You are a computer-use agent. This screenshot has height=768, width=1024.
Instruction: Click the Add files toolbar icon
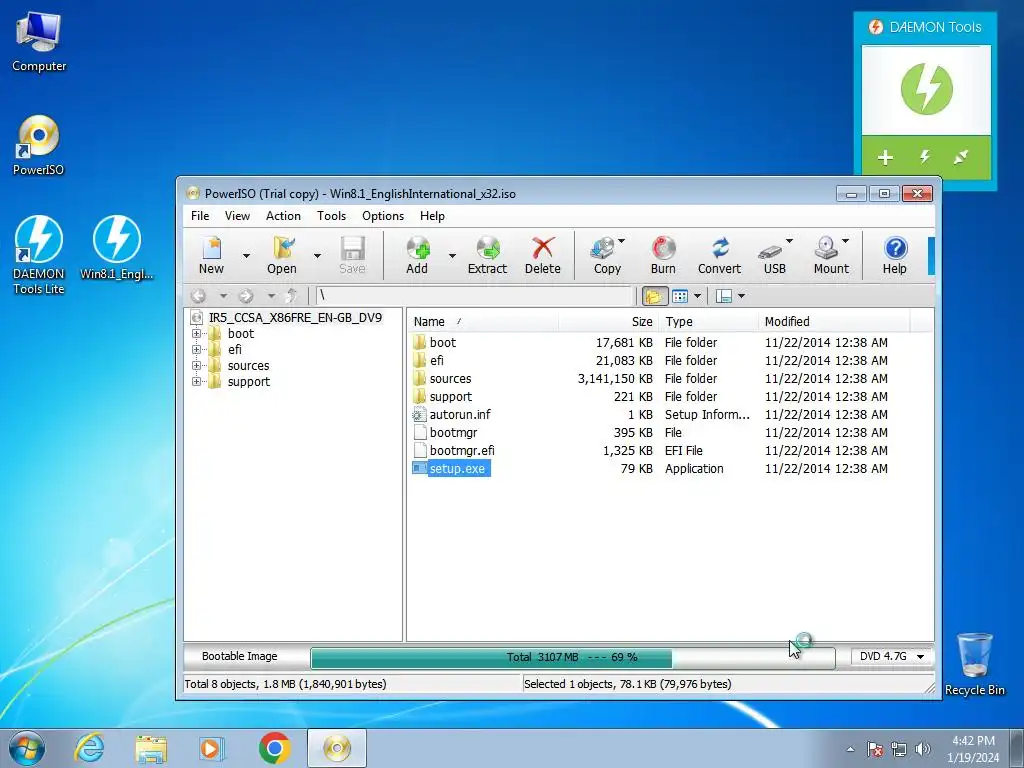coord(417,255)
